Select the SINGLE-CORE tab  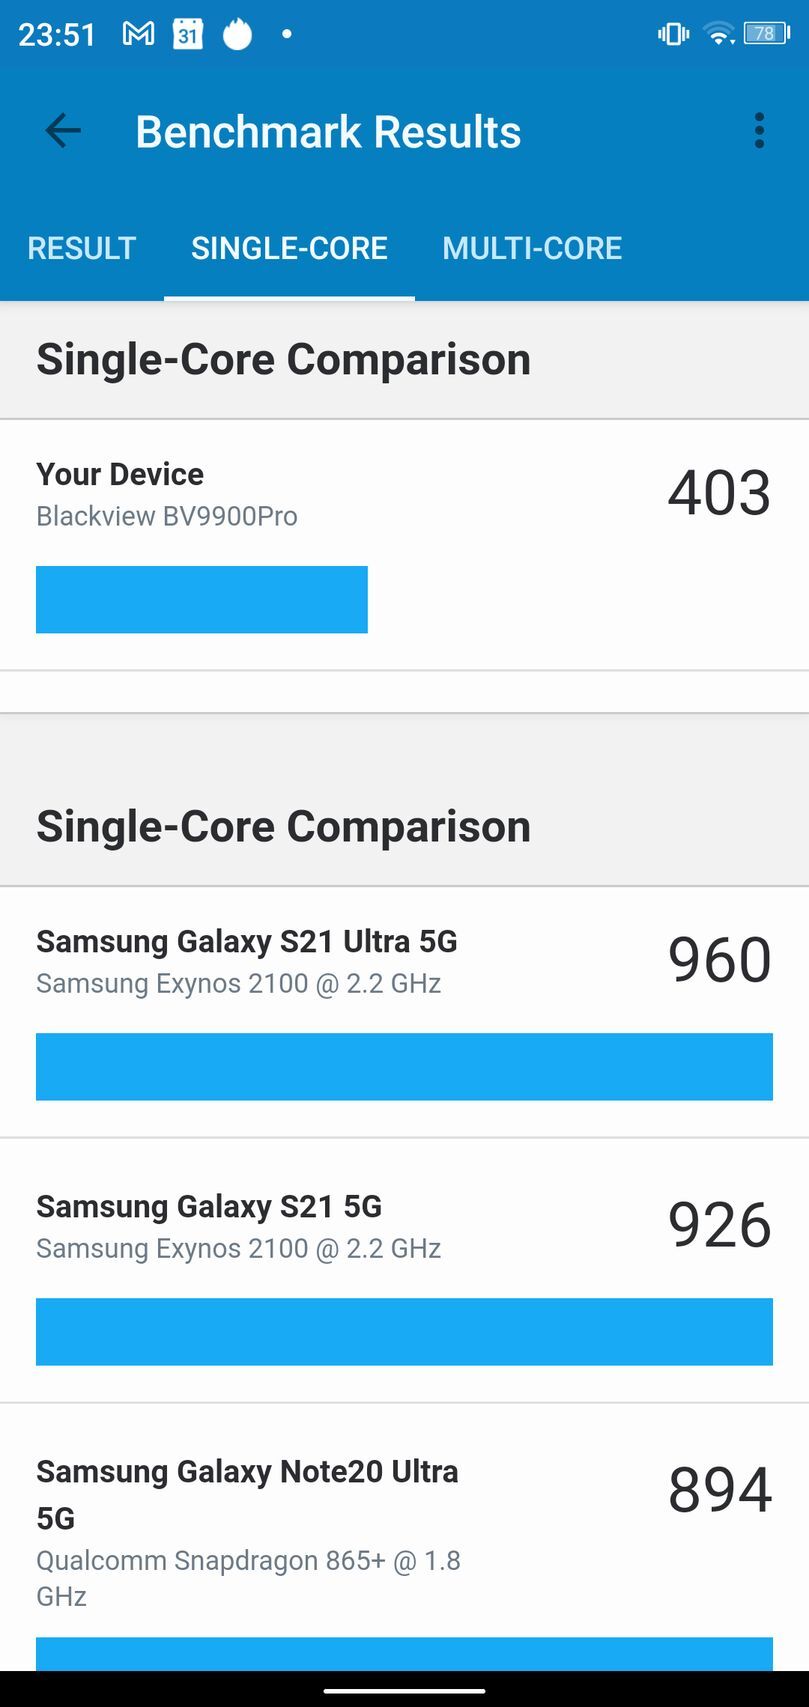coord(289,248)
